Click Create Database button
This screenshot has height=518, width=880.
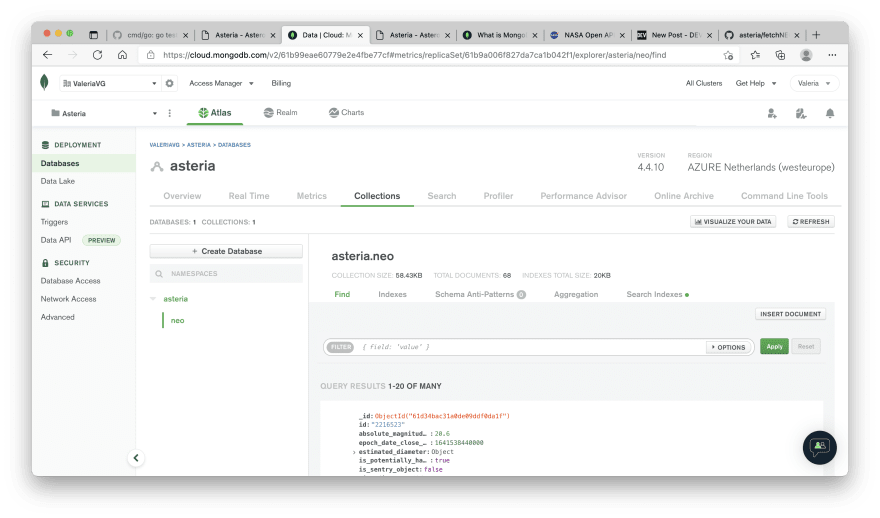click(226, 251)
